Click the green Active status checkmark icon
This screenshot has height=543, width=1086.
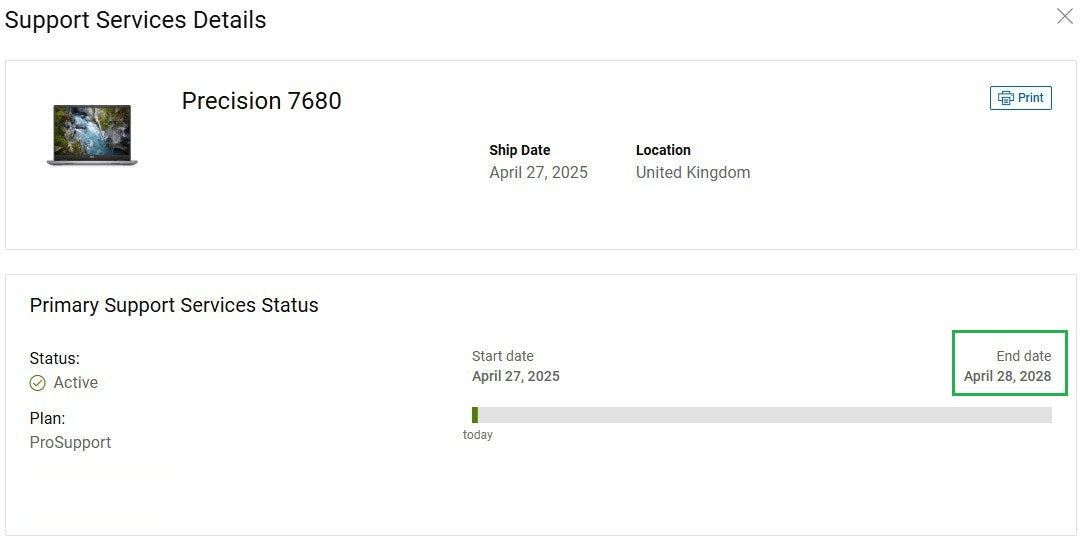[38, 383]
